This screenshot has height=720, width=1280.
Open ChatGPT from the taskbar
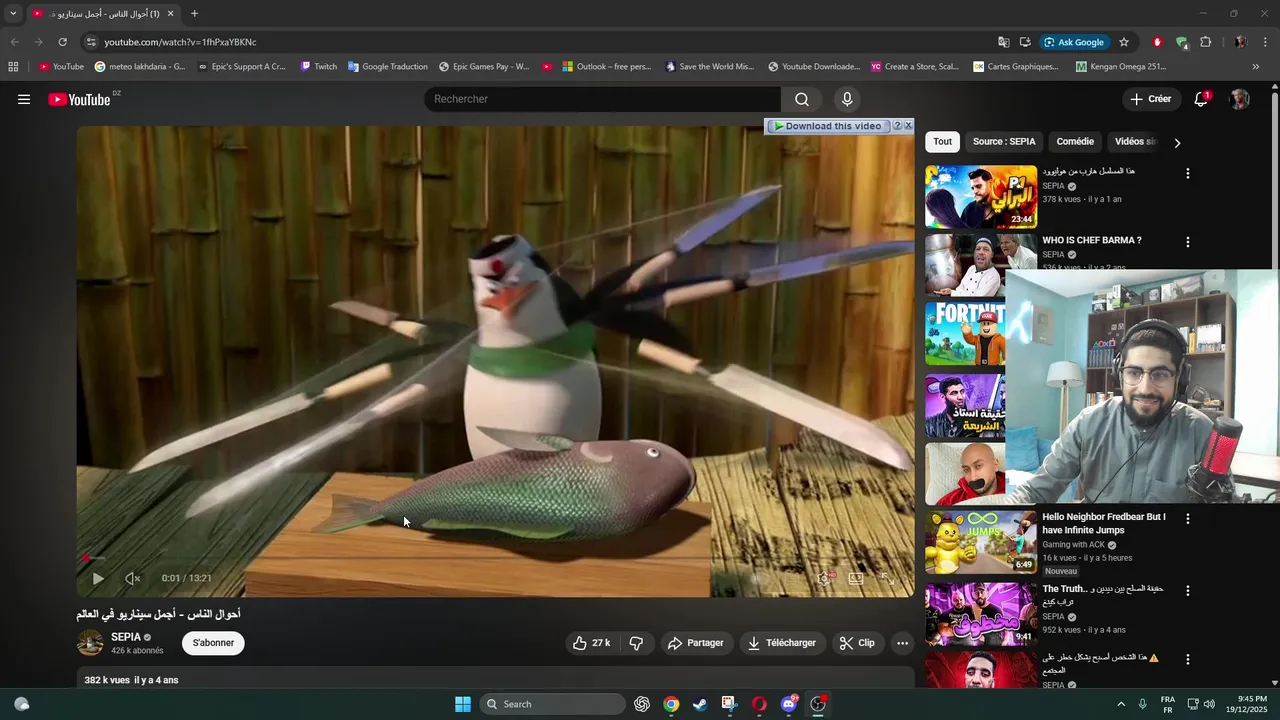(642, 704)
